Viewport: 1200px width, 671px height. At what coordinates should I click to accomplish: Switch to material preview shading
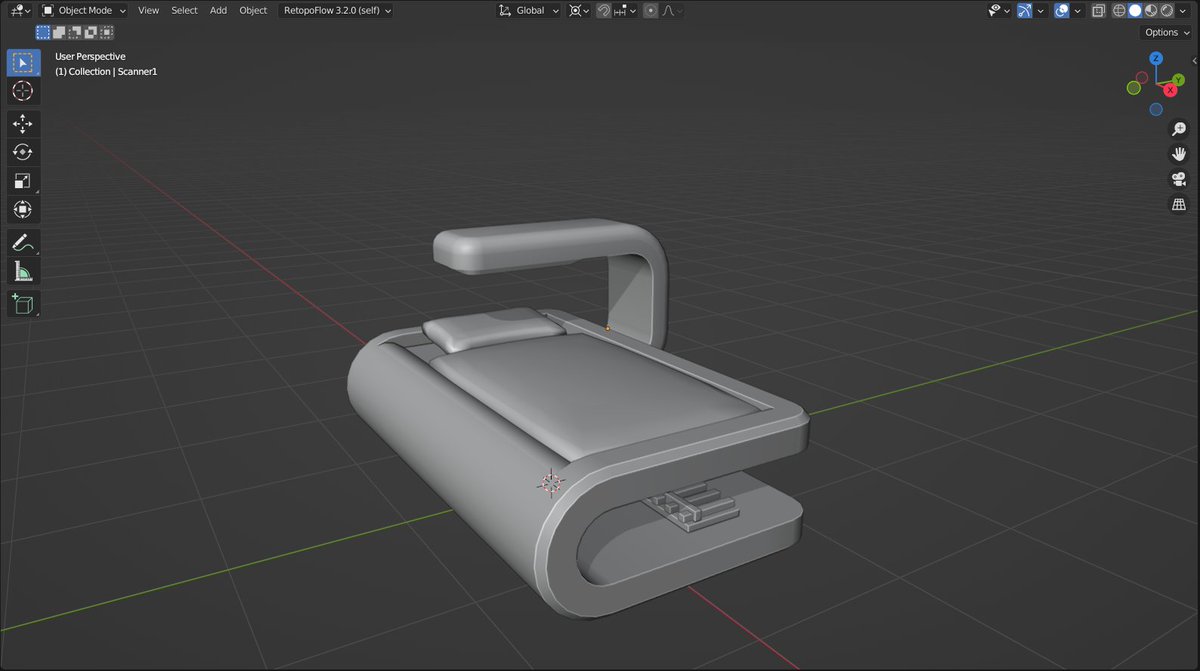[1150, 10]
